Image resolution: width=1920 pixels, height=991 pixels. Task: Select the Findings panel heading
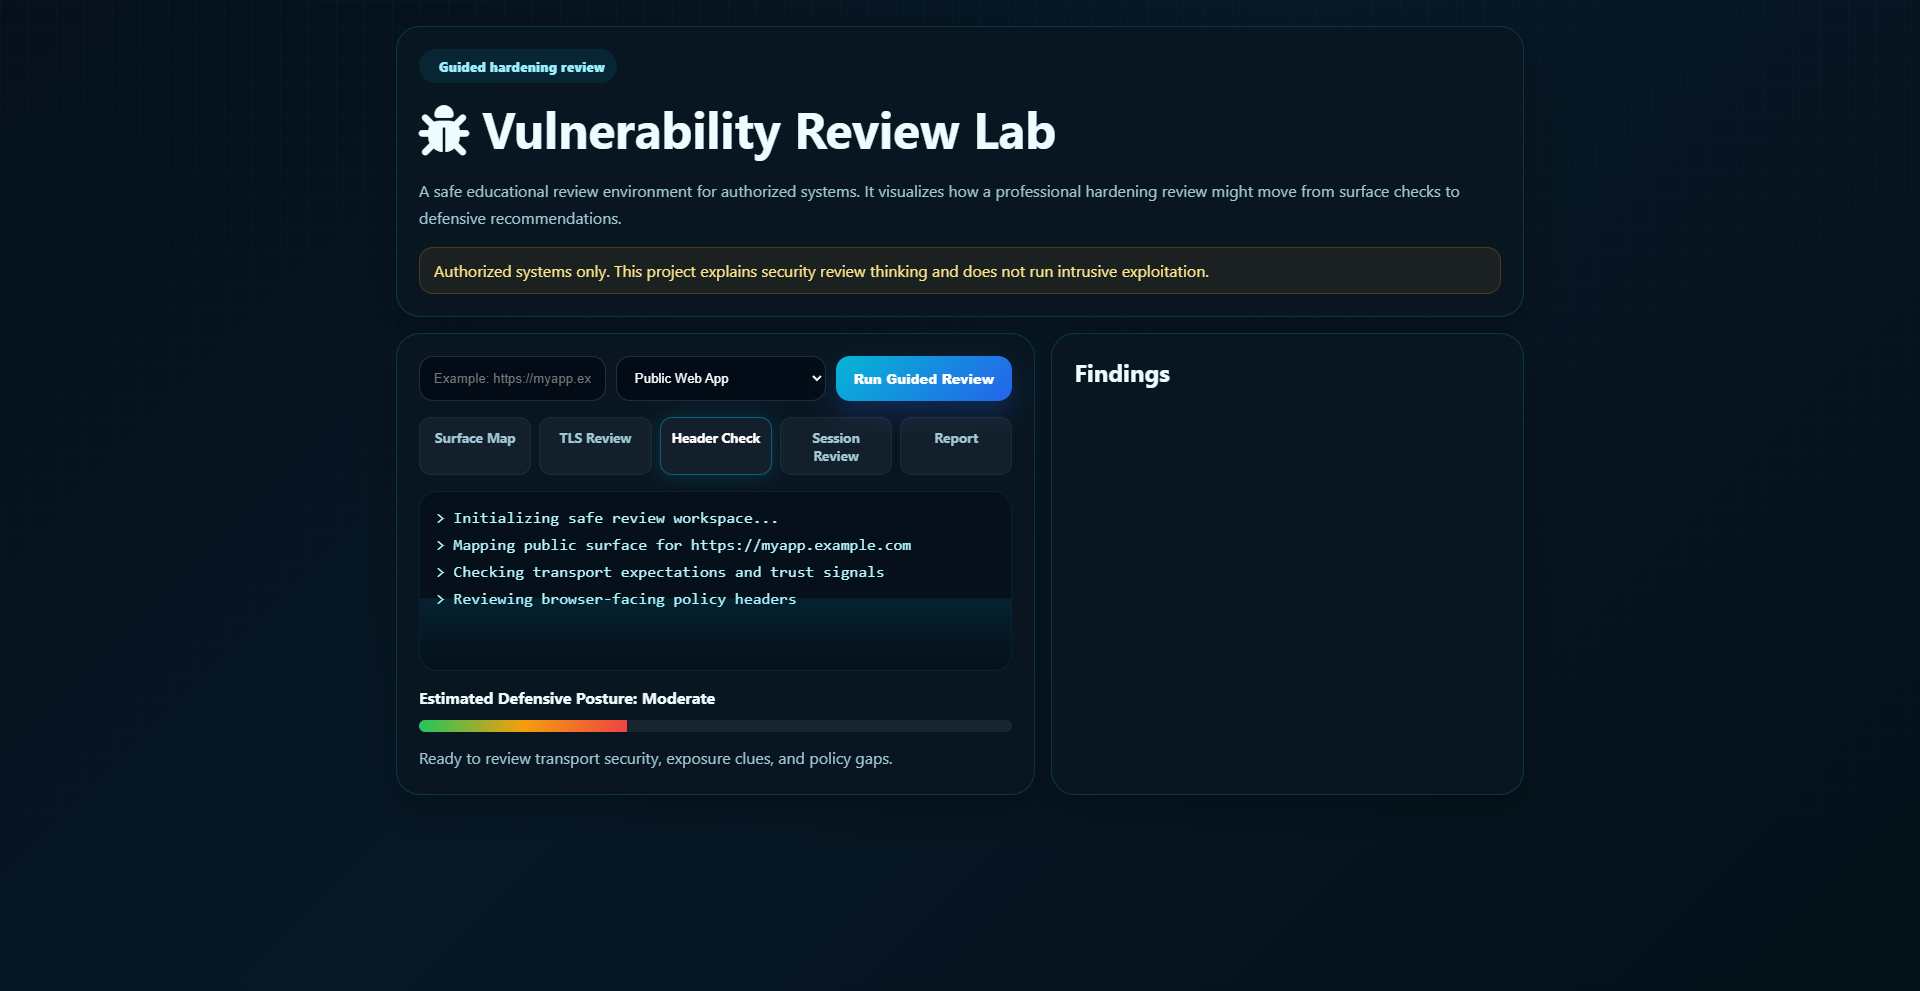pyautogui.click(x=1121, y=374)
